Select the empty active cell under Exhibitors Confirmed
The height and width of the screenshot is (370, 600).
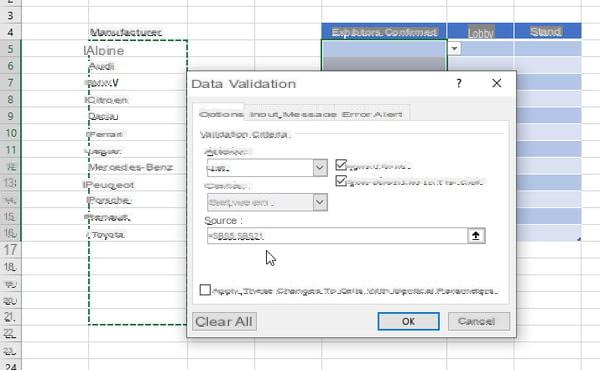[x=384, y=49]
